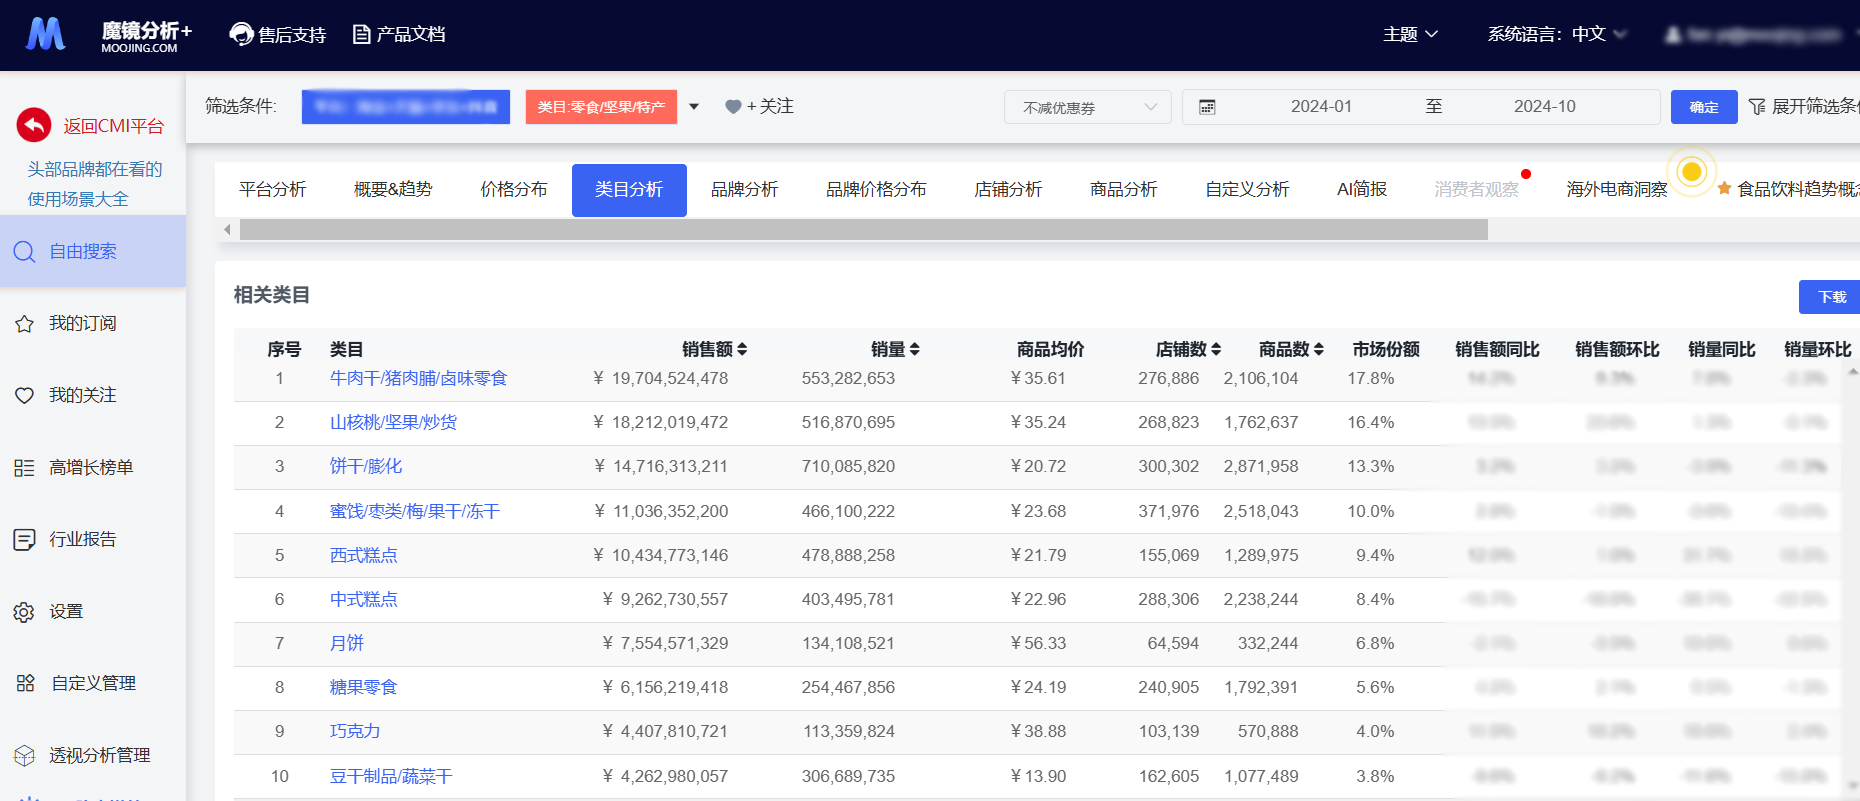This screenshot has width=1860, height=801.
Task: Click the heart icon for 我的关注
Action: tap(25, 395)
